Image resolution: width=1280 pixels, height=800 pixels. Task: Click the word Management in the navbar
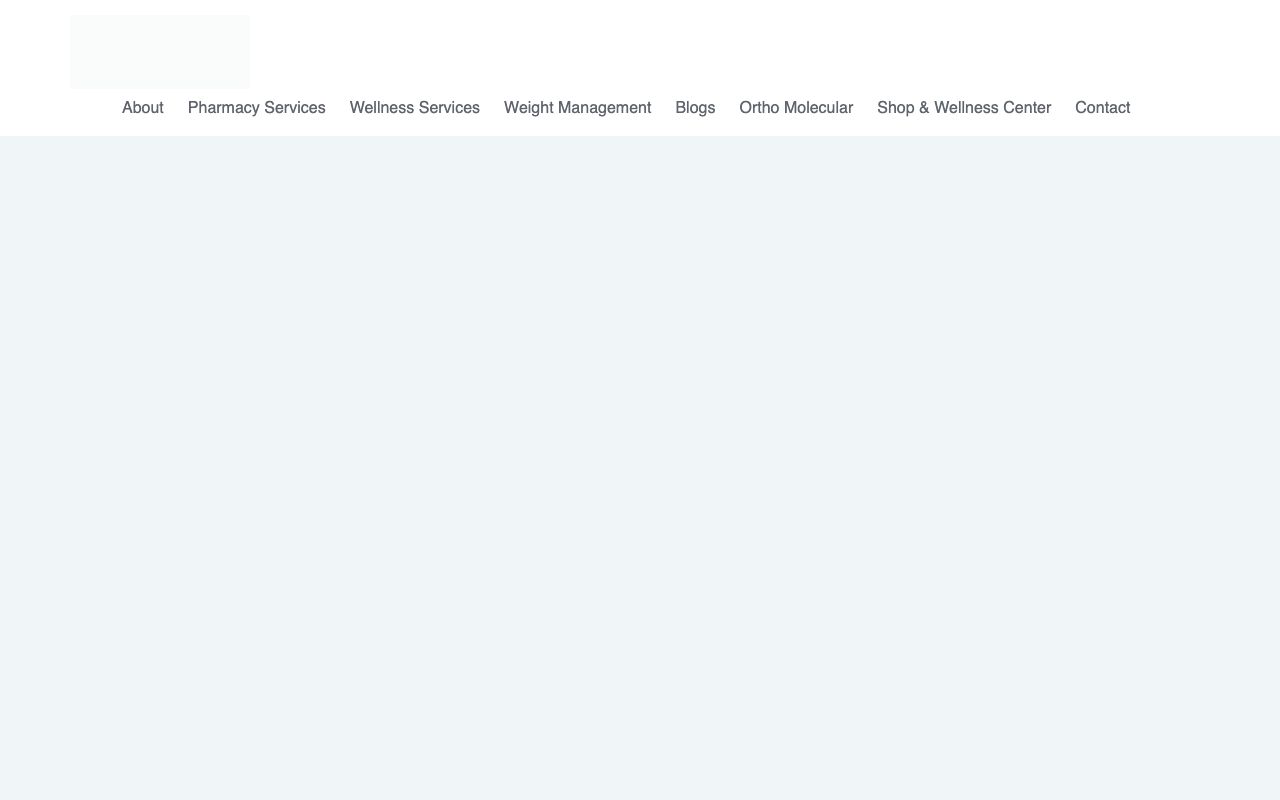(604, 107)
